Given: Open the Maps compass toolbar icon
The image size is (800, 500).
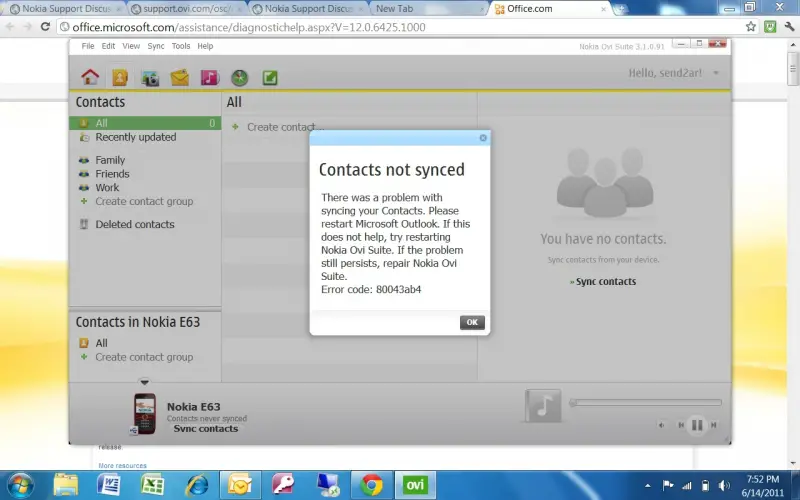Looking at the screenshot, I should pyautogui.click(x=239, y=78).
